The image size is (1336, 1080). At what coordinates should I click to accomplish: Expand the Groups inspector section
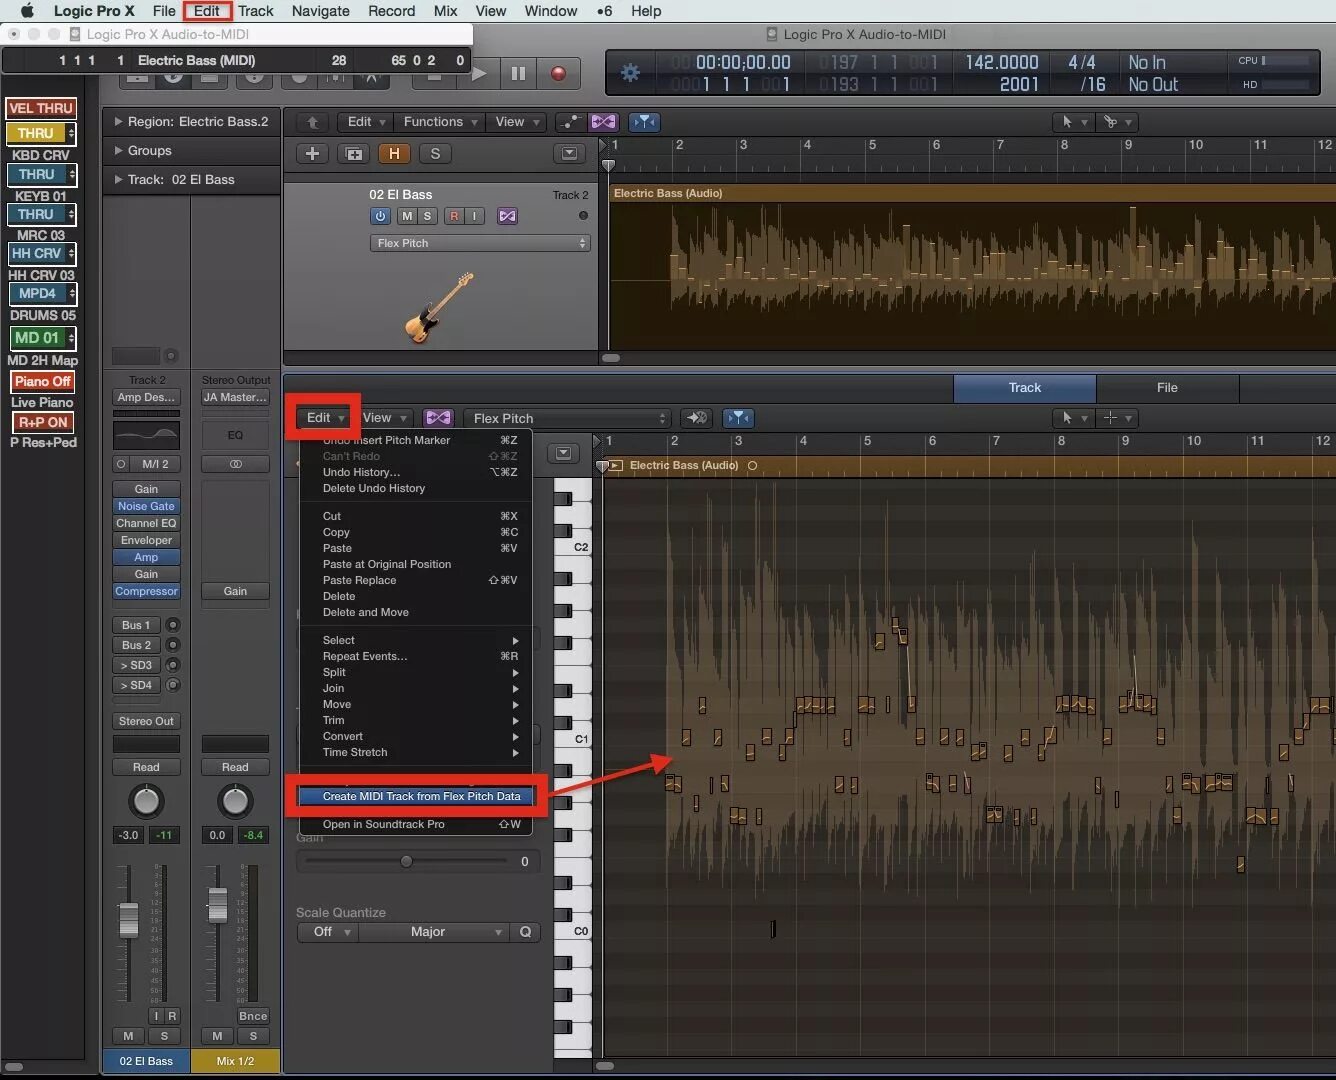119,151
